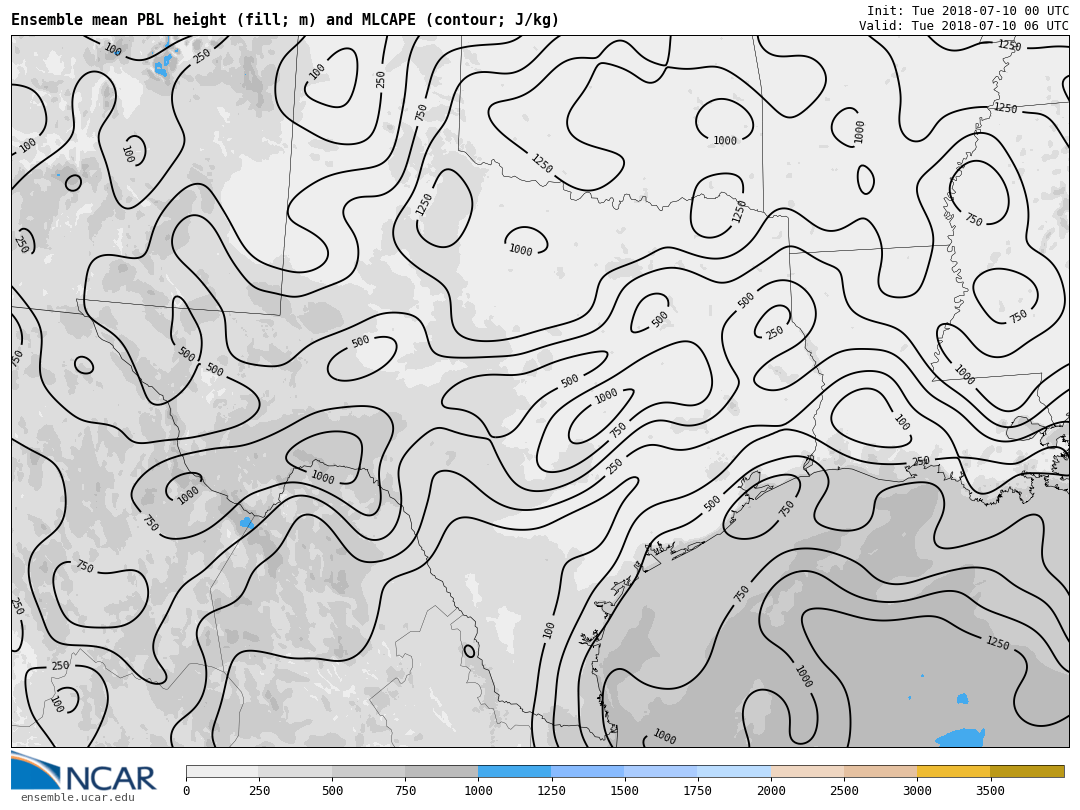Select the tan 2500–3000 colorbar swatch
The width and height of the screenshot is (1080, 810).
[x=880, y=771]
